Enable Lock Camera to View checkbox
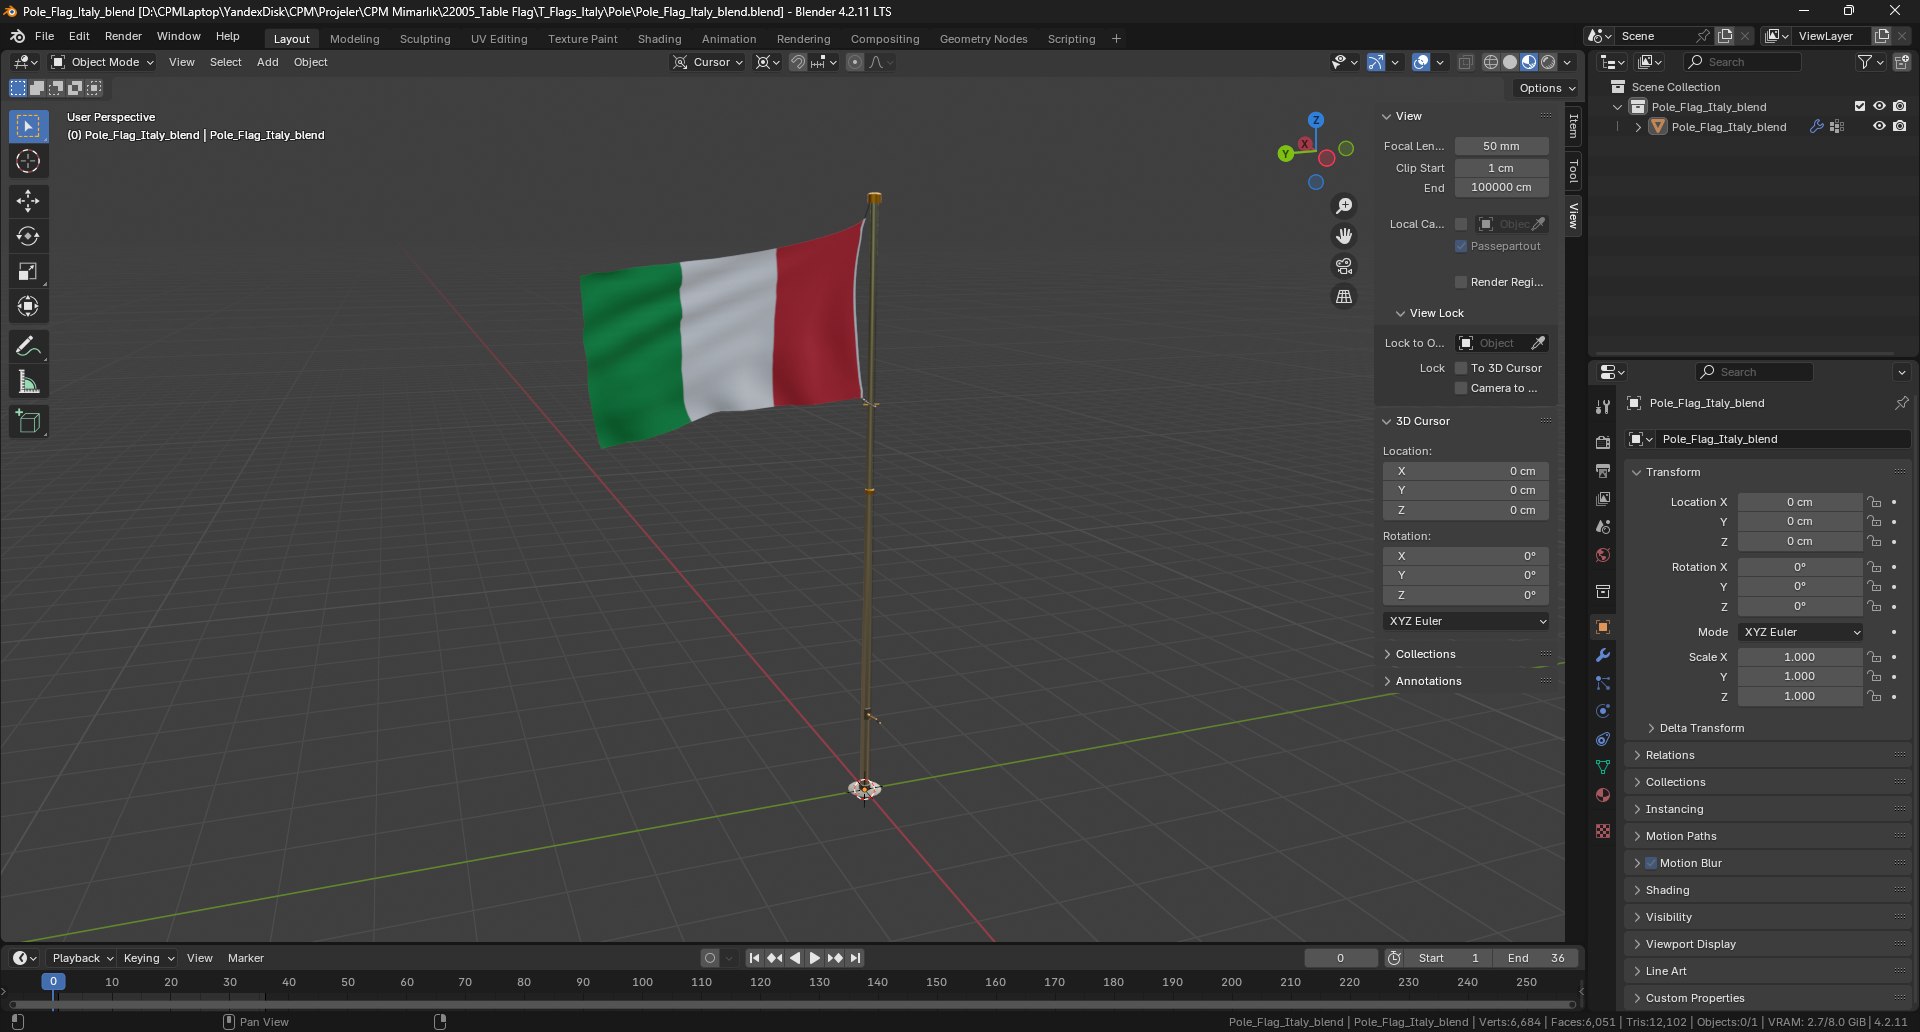 [x=1461, y=388]
